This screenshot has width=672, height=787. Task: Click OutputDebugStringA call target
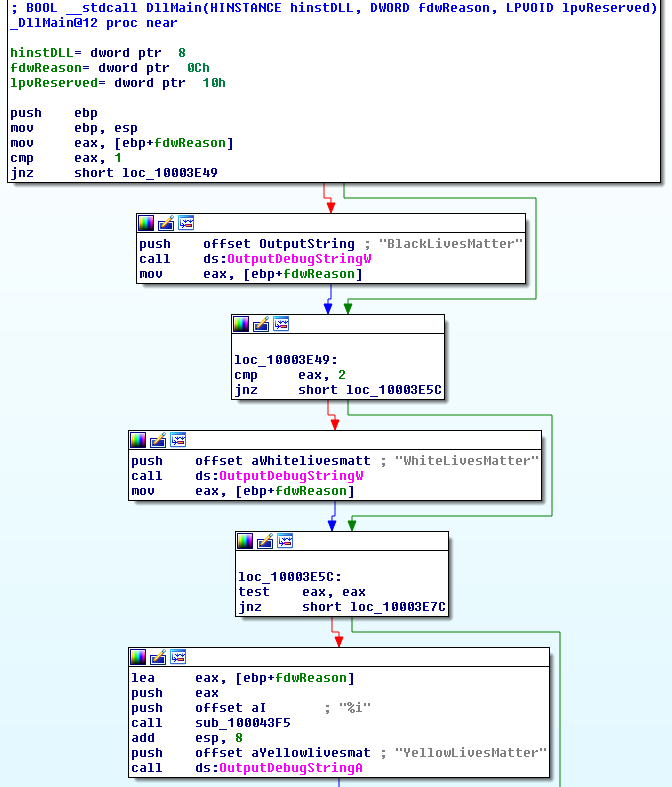pyautogui.click(x=291, y=768)
